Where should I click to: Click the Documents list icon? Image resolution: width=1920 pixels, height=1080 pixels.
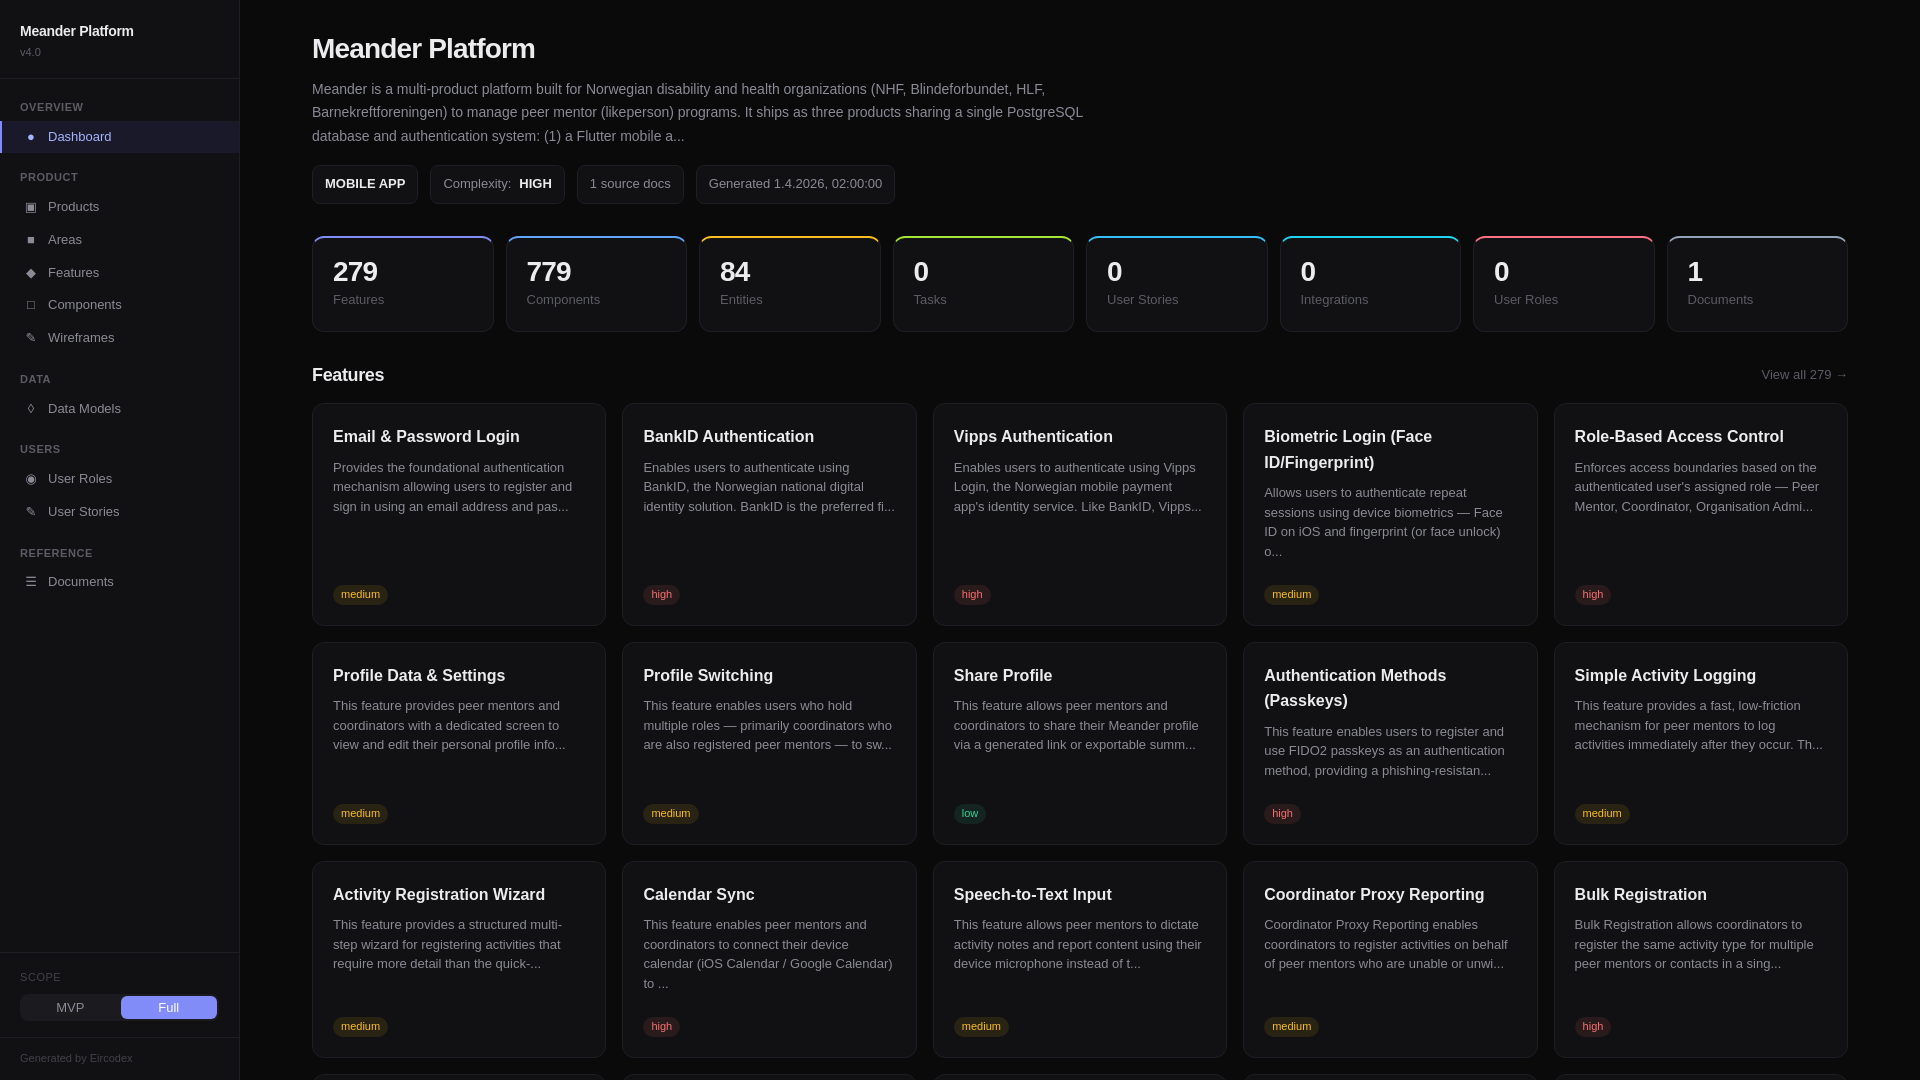pos(30,582)
